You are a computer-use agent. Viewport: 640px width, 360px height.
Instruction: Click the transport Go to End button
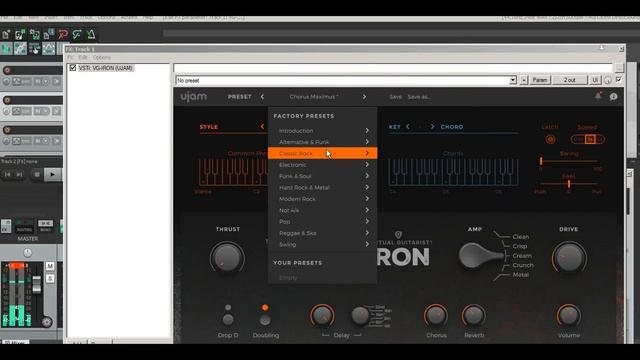point(19,174)
